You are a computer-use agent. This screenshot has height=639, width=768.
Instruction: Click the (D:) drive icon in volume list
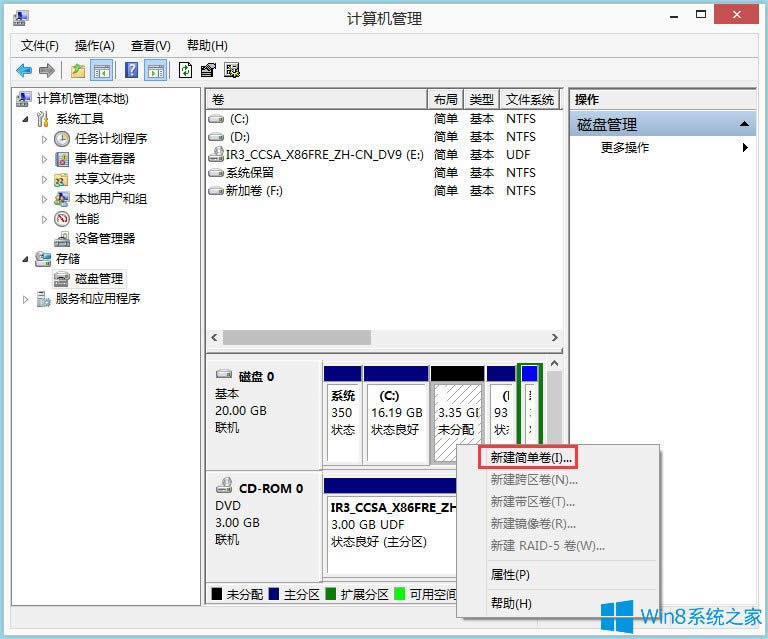216,137
